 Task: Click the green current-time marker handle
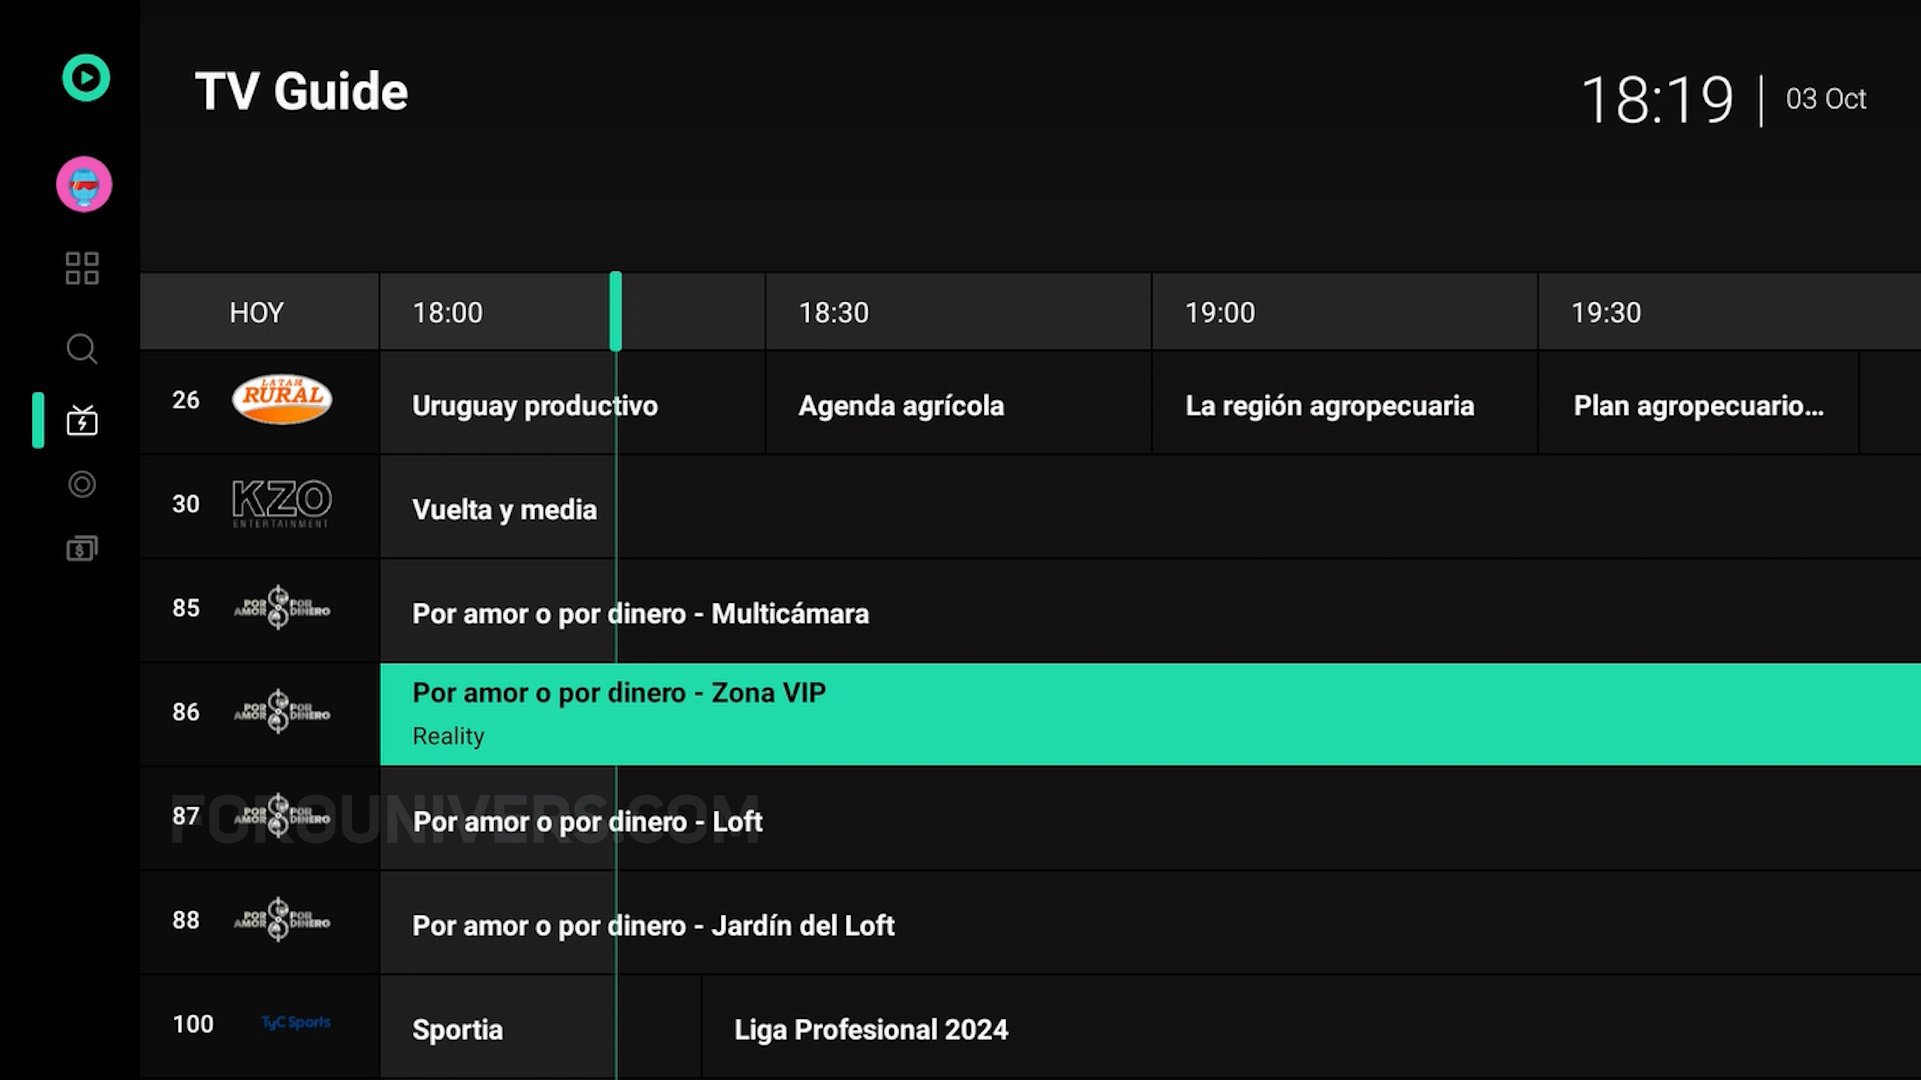tap(616, 311)
